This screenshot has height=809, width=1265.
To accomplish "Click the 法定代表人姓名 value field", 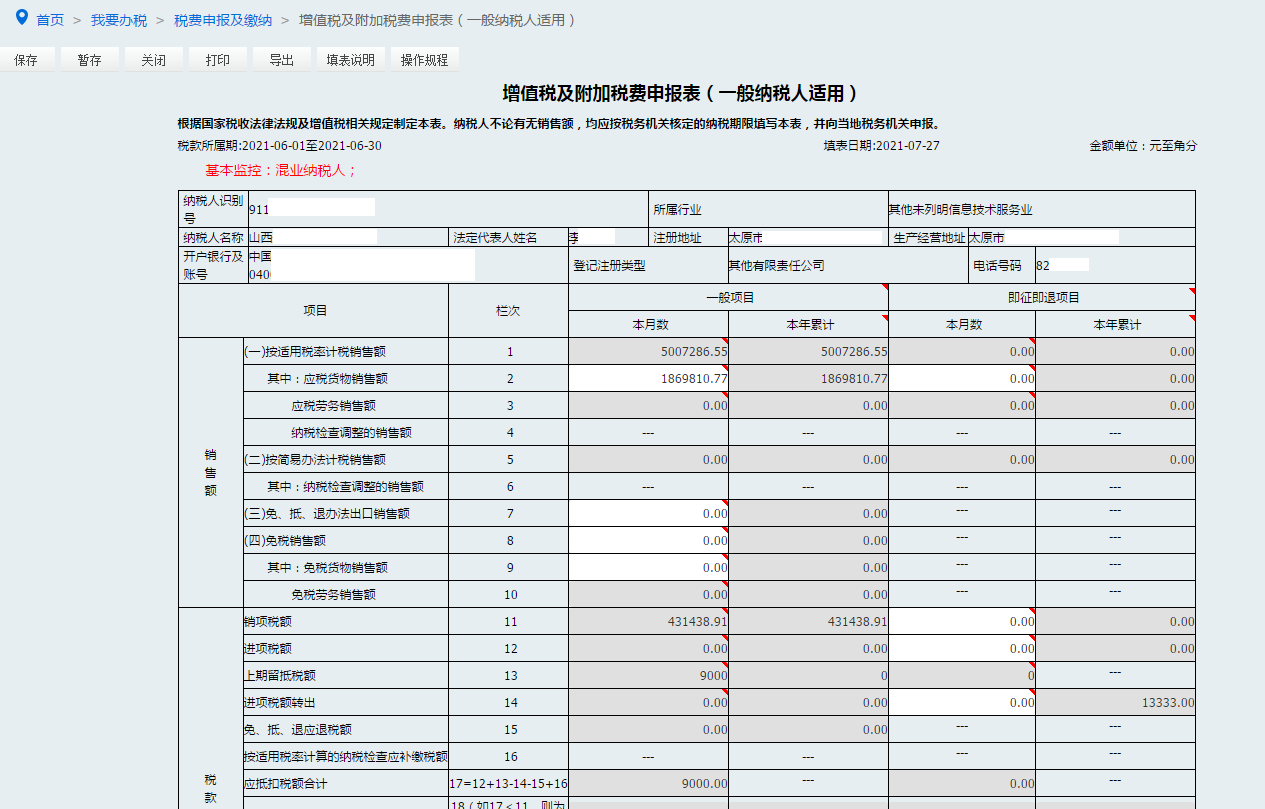I will pos(608,238).
